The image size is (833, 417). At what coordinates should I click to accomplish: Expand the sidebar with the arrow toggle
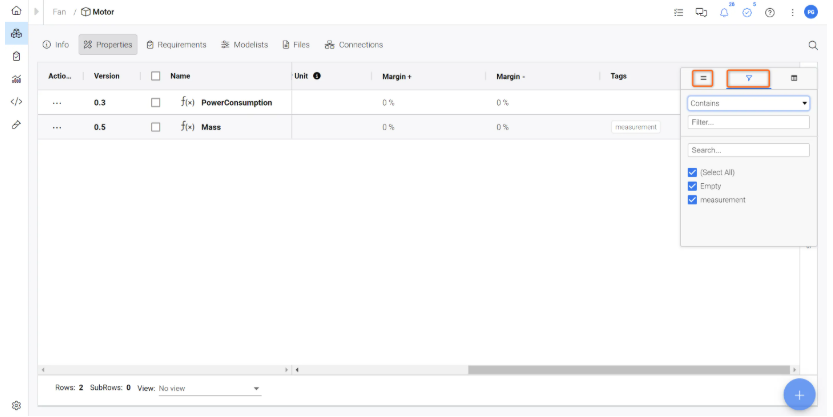coord(36,11)
